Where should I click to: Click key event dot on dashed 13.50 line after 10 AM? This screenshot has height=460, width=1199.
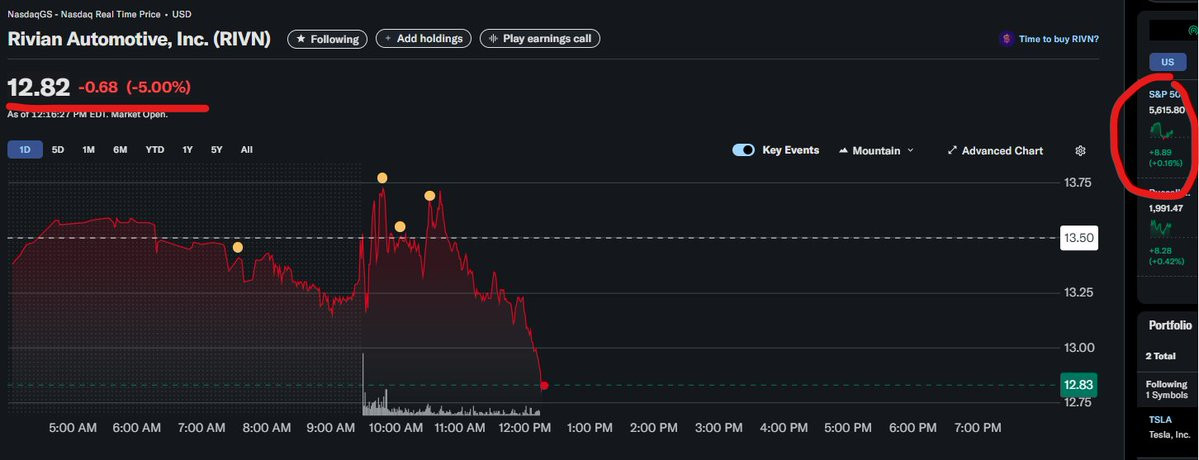click(400, 227)
